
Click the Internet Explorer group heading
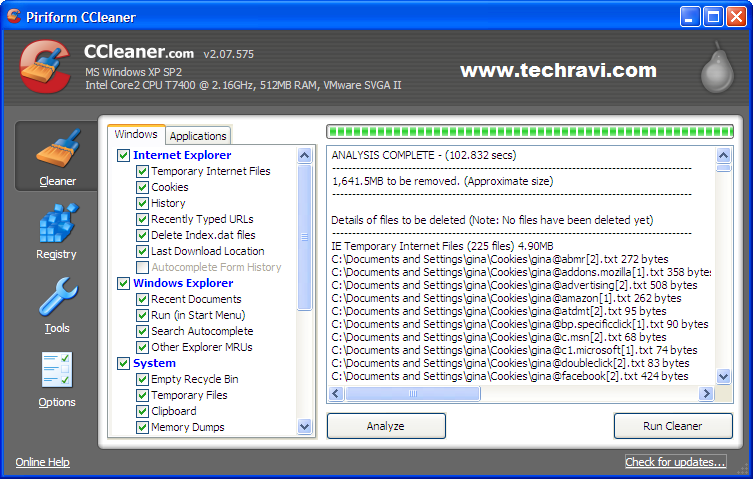pyautogui.click(x=182, y=155)
